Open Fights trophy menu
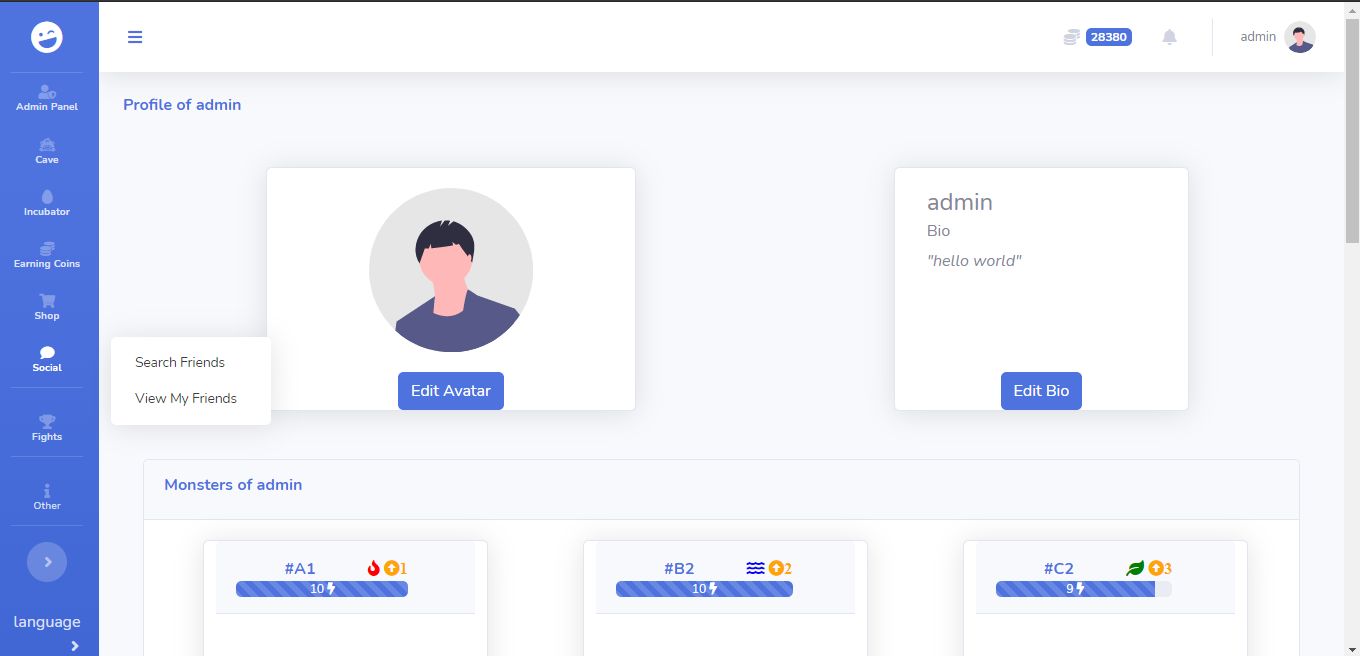1360x656 pixels. coord(47,427)
